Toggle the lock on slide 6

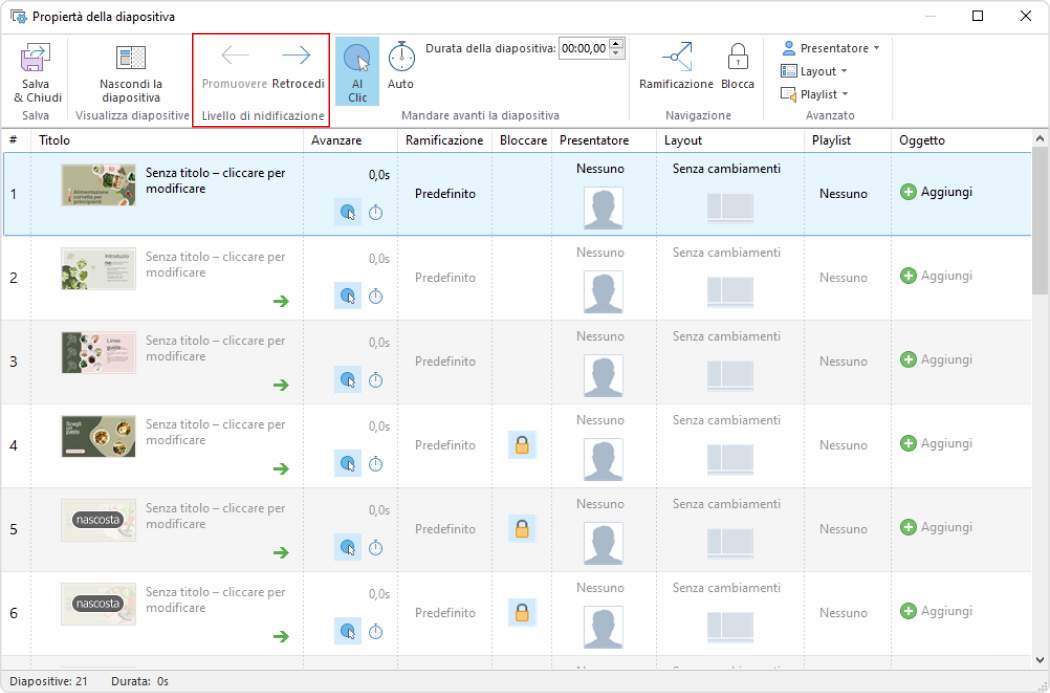tap(522, 611)
